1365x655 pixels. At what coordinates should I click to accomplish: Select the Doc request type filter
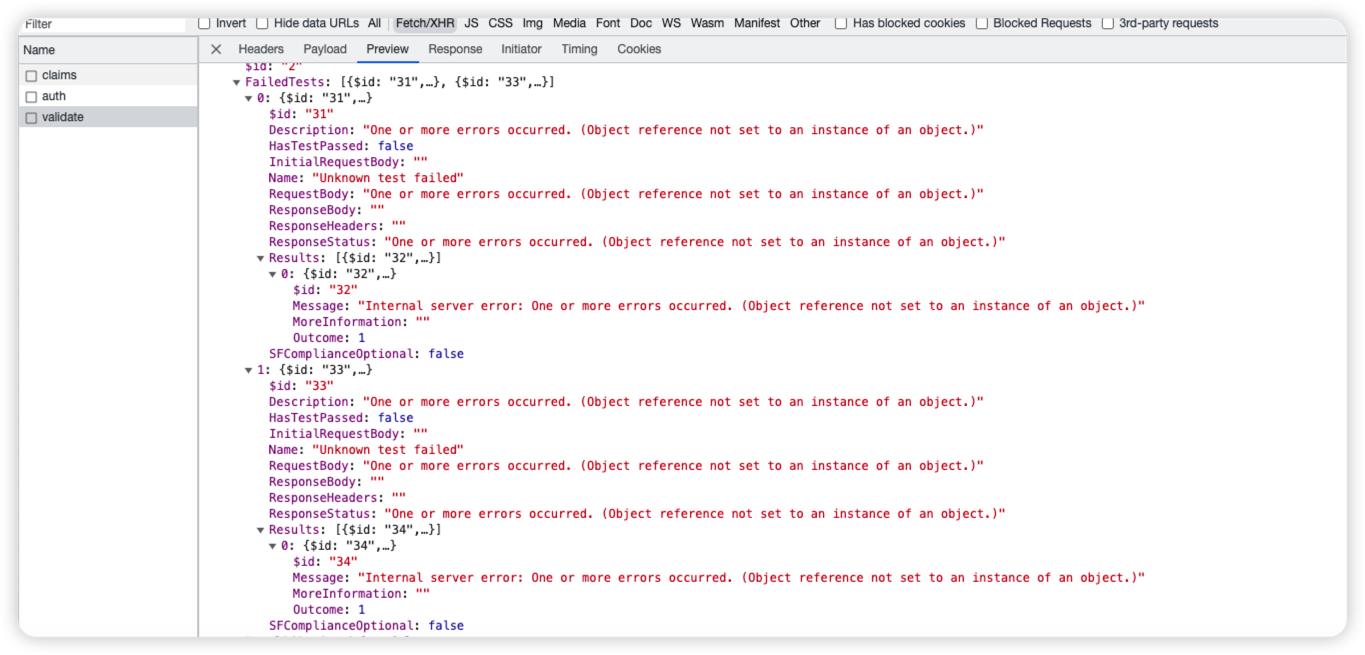pos(640,23)
